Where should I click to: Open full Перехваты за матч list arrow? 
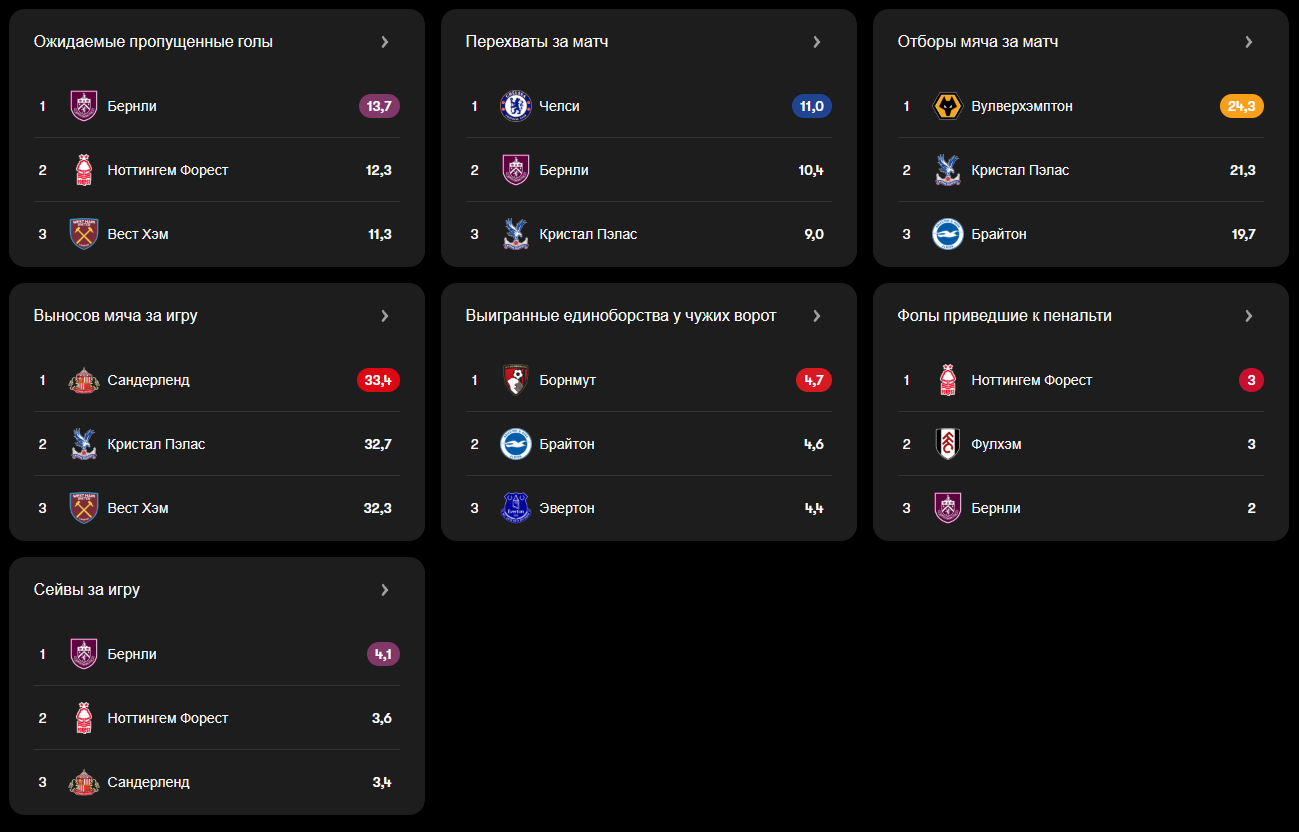(817, 42)
